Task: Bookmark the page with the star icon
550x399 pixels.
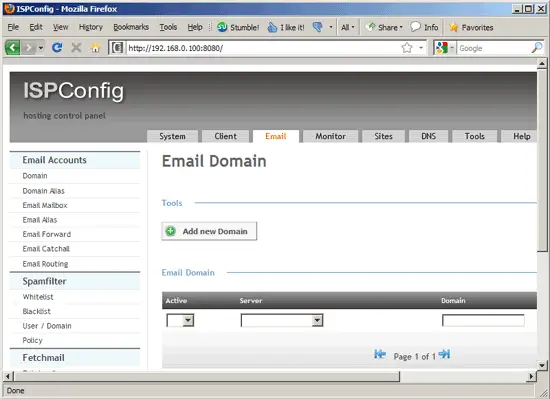Action: (407, 48)
